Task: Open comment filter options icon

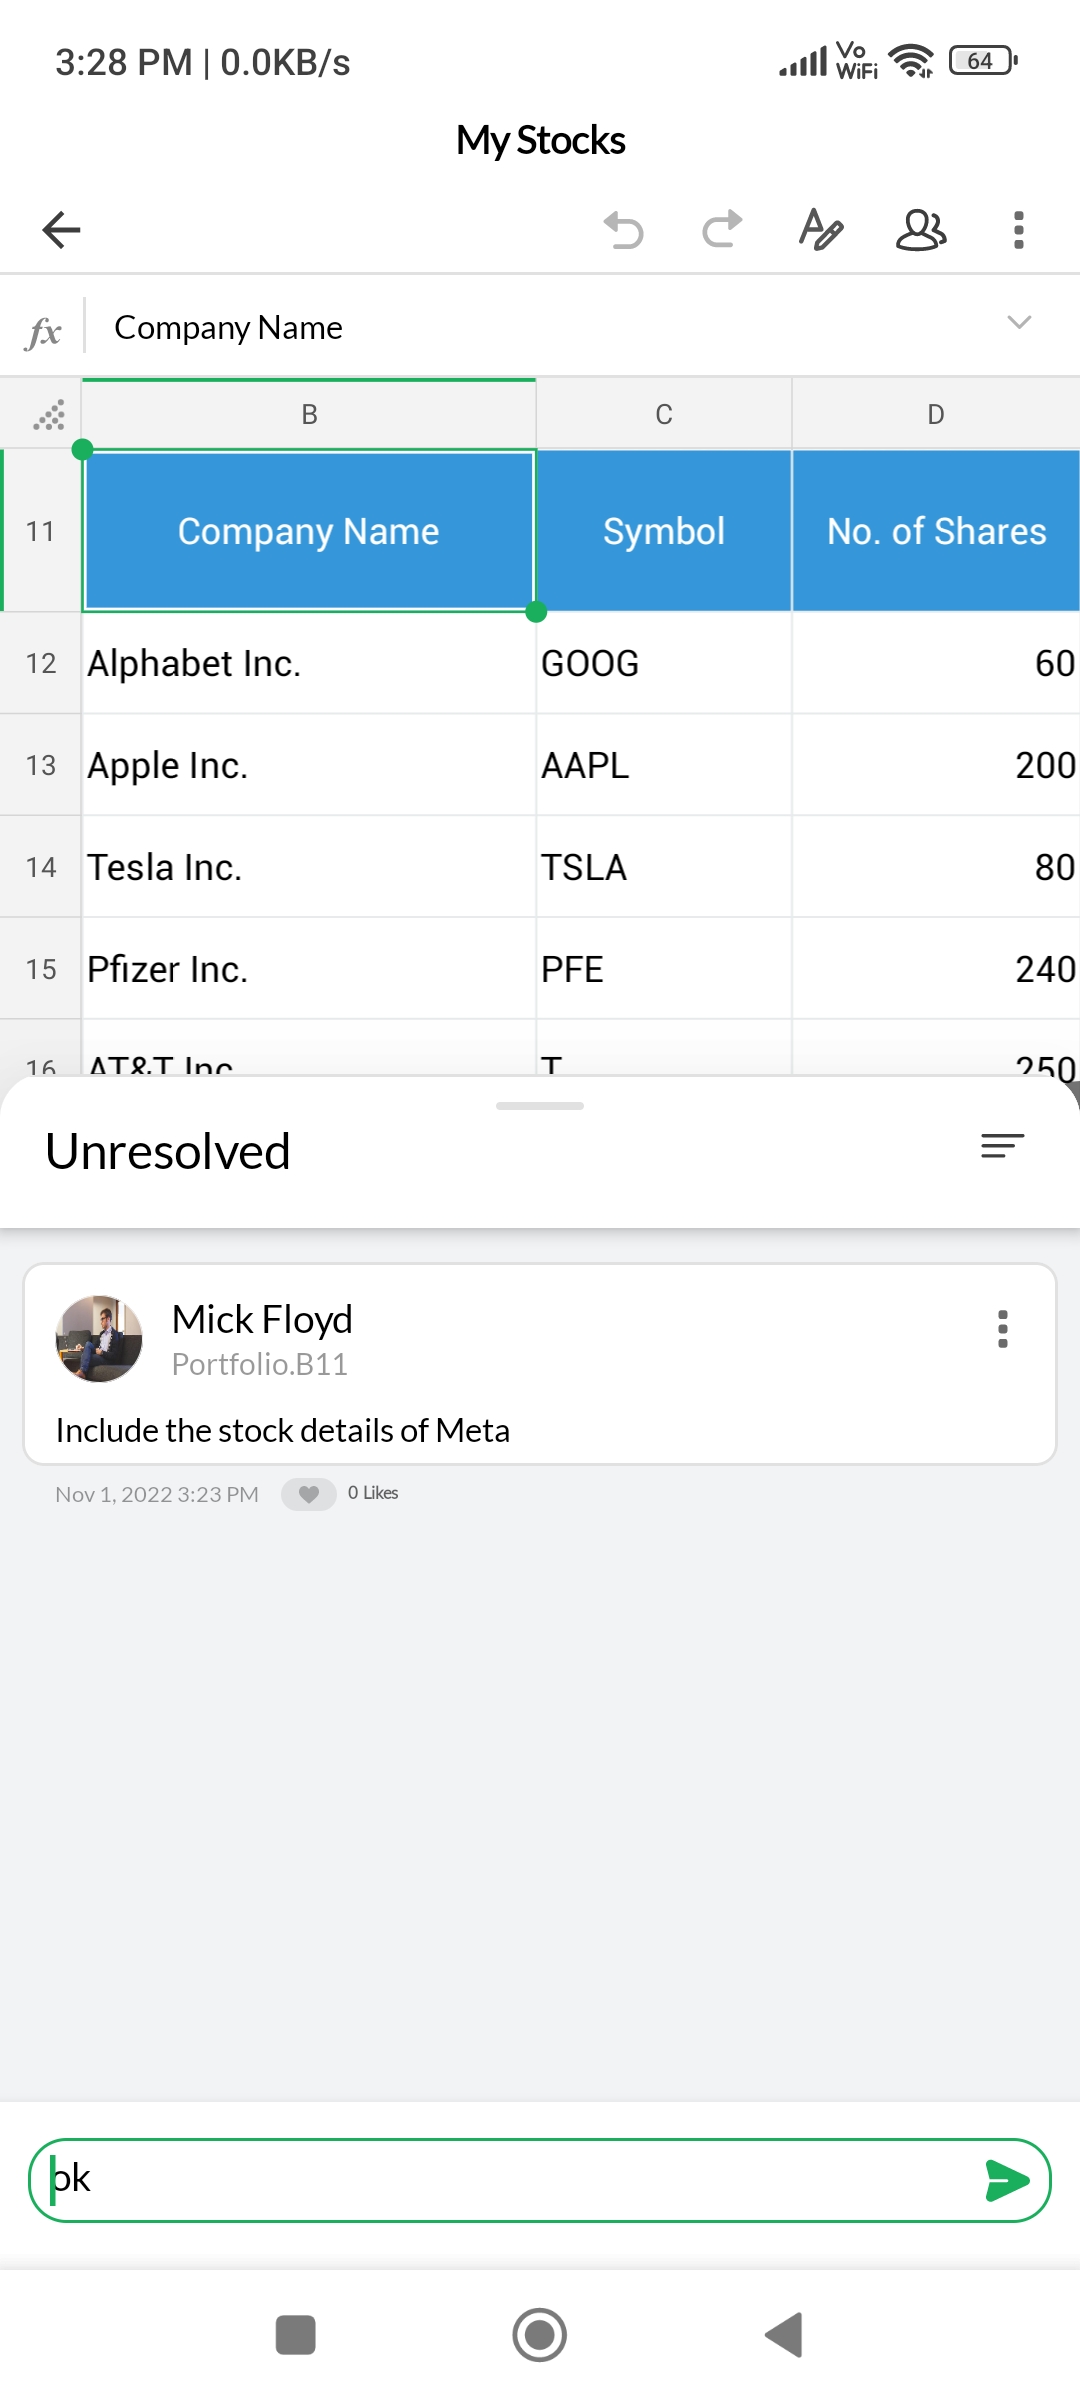Action: (x=1002, y=1146)
